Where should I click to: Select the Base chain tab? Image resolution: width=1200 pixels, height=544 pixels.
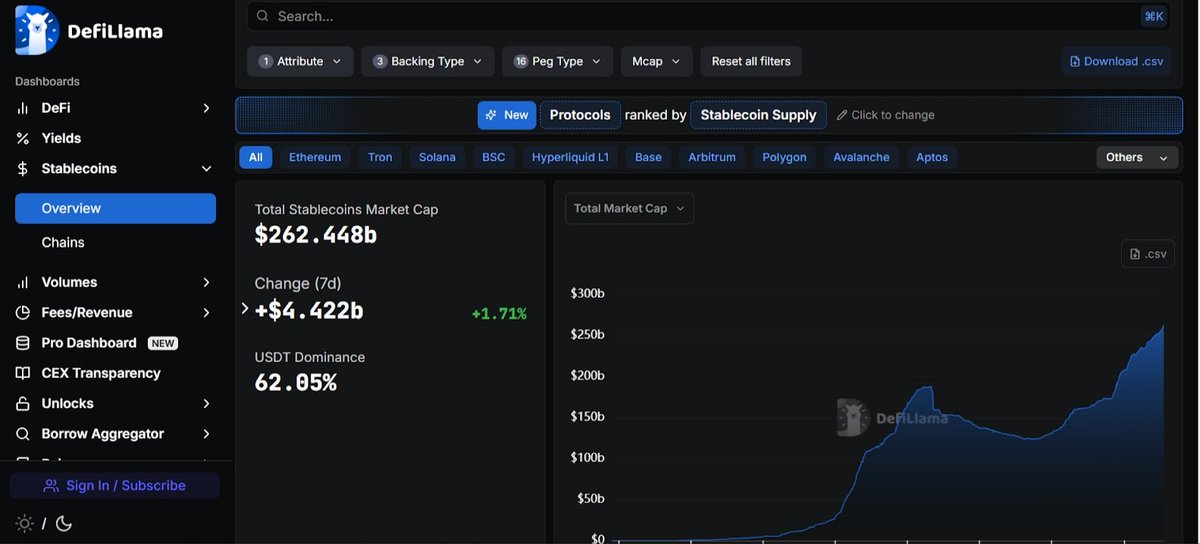(x=648, y=157)
